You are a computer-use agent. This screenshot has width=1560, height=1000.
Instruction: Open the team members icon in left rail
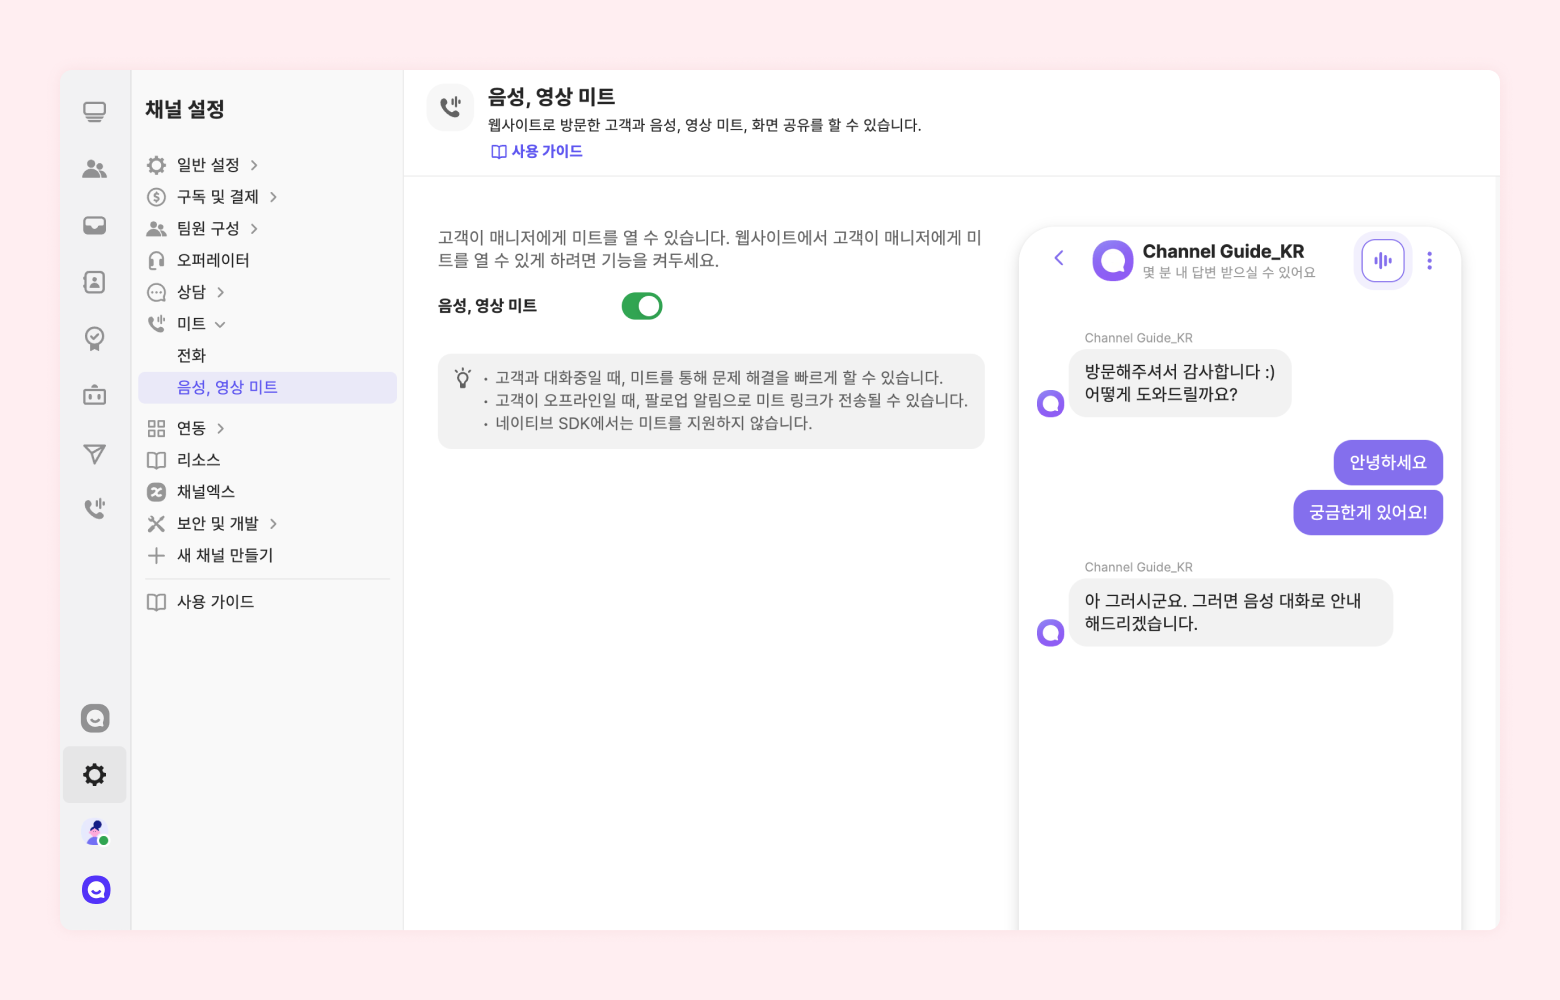pos(95,169)
